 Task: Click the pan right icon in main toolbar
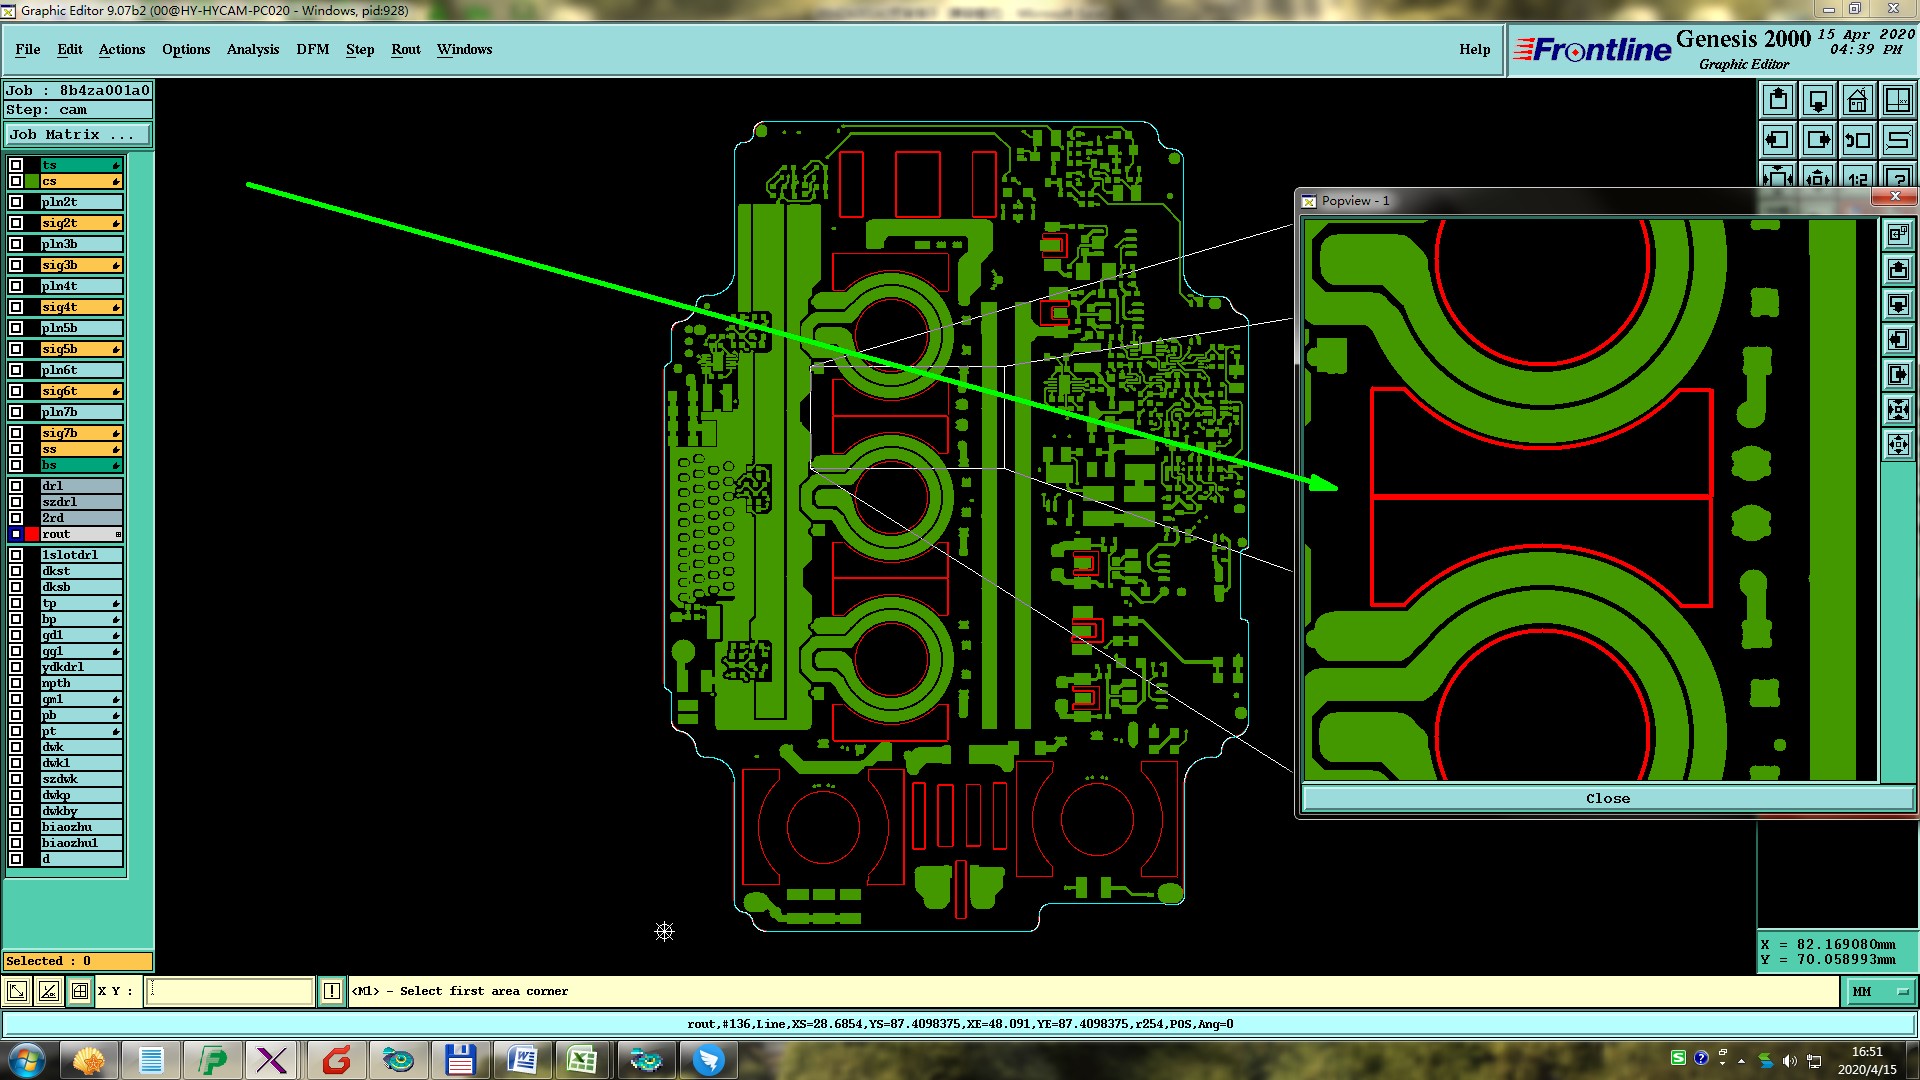pos(1818,140)
